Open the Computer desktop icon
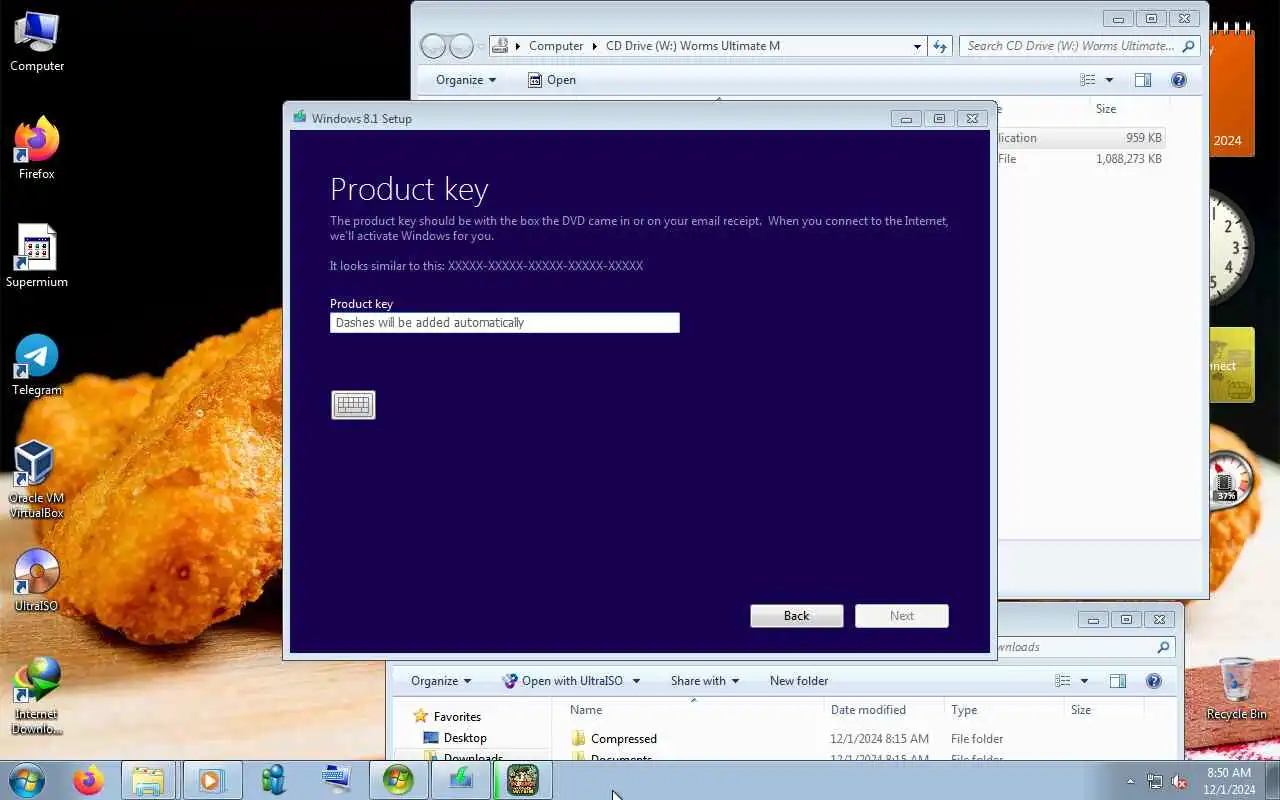 click(x=37, y=42)
